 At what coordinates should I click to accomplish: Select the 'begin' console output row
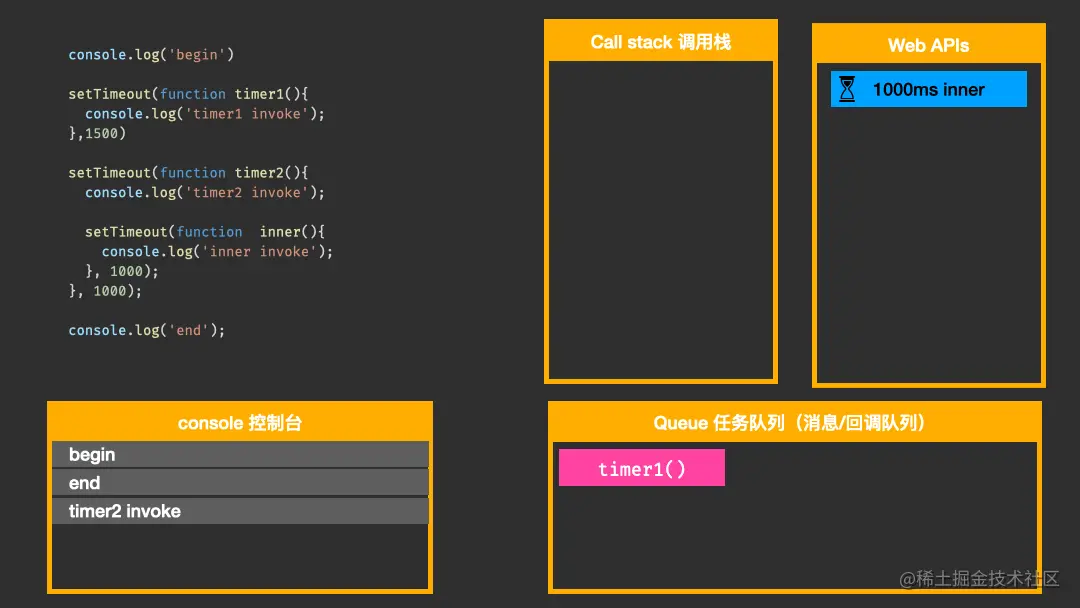point(240,454)
